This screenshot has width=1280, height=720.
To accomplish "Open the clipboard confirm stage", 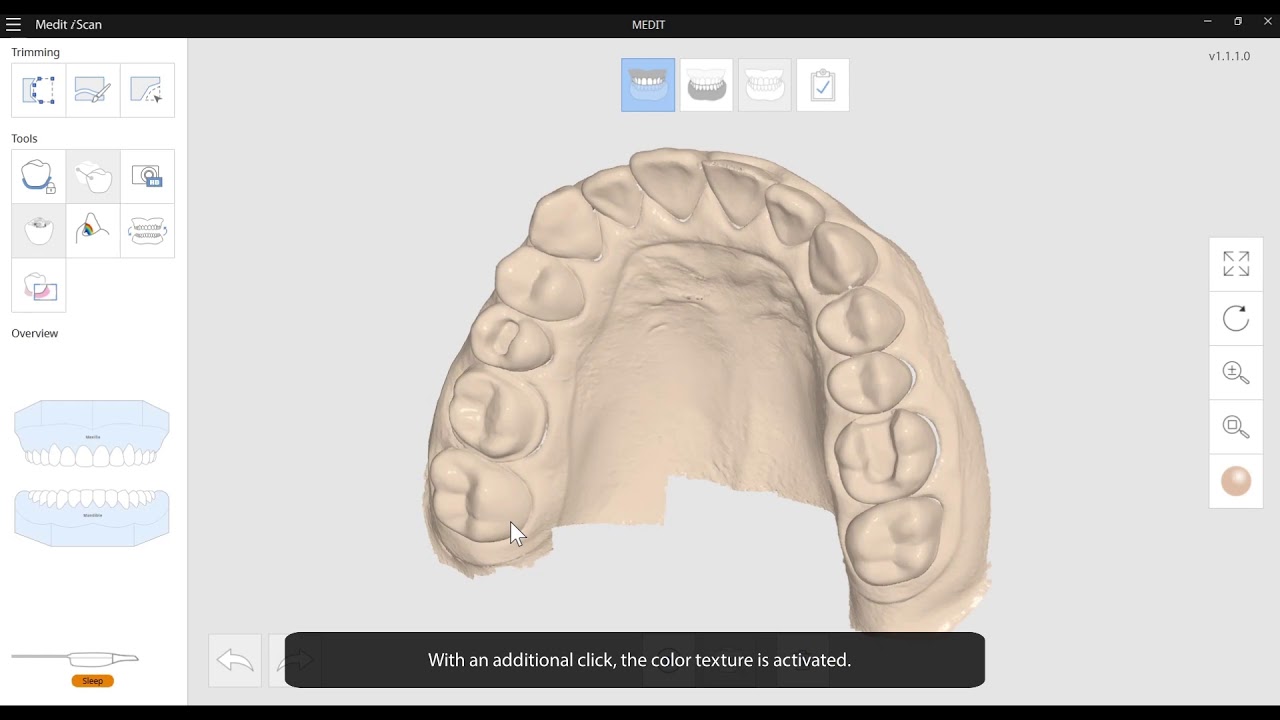I will click(x=823, y=85).
